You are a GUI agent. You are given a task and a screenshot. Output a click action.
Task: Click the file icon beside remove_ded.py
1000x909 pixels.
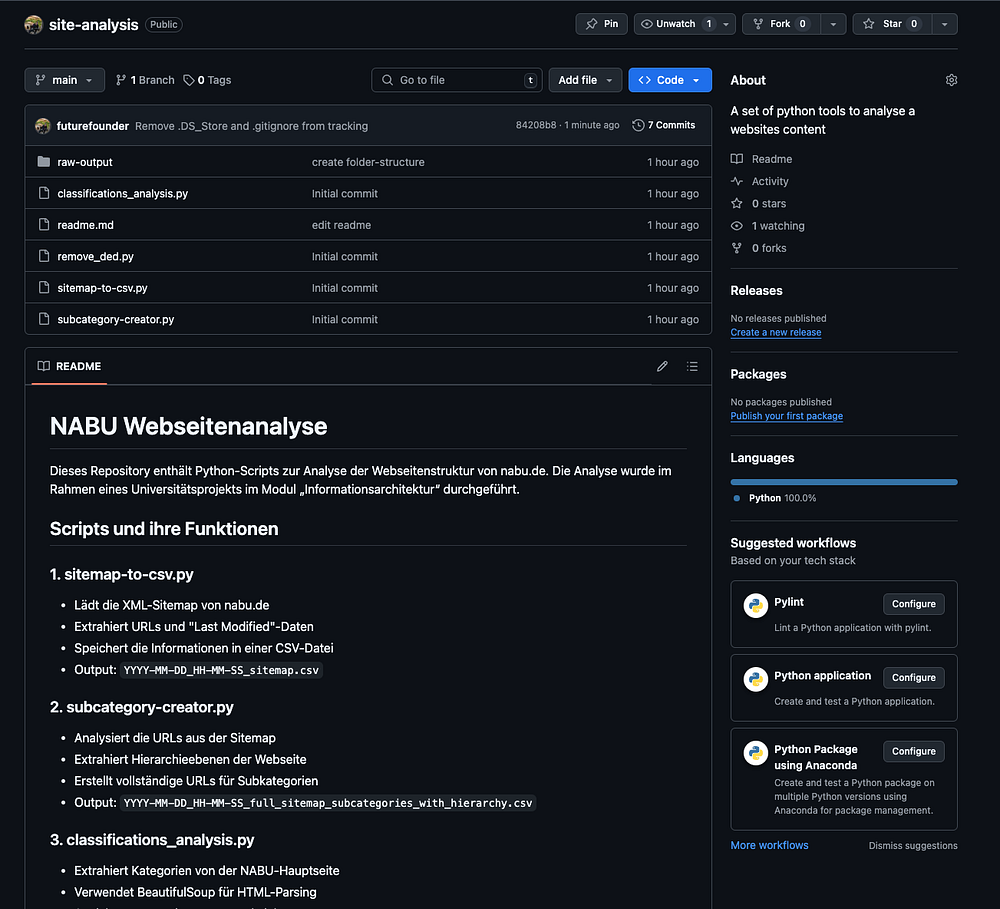pos(43,256)
